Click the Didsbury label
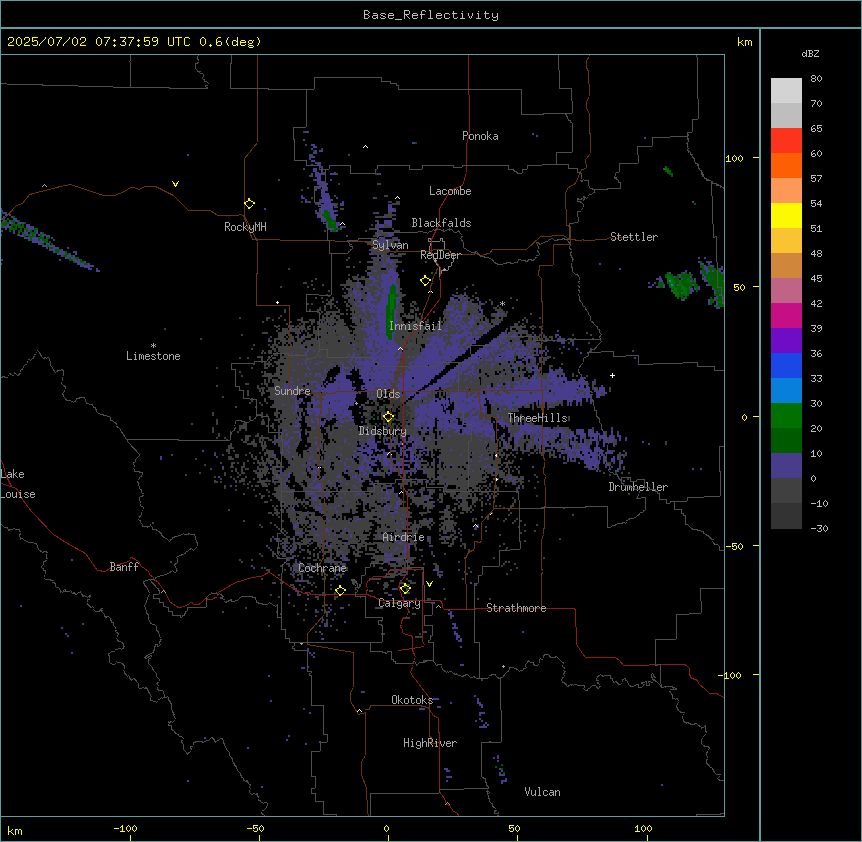Viewport: 862px width, 842px height. (382, 431)
